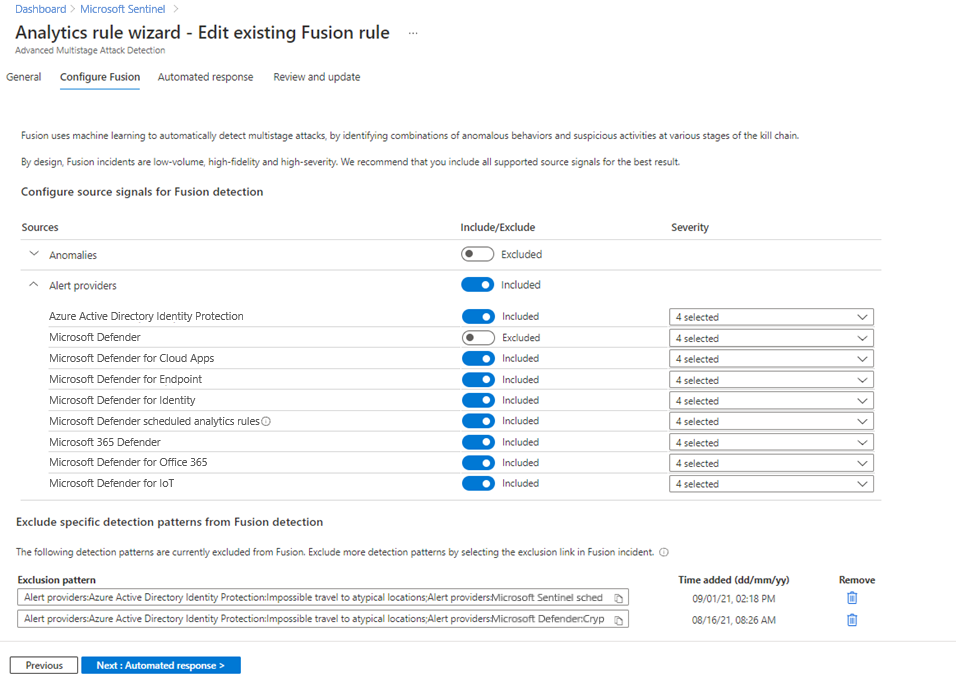Click info icon beside scheduled analytics rules
This screenshot has height=677, width=956.
(x=266, y=421)
